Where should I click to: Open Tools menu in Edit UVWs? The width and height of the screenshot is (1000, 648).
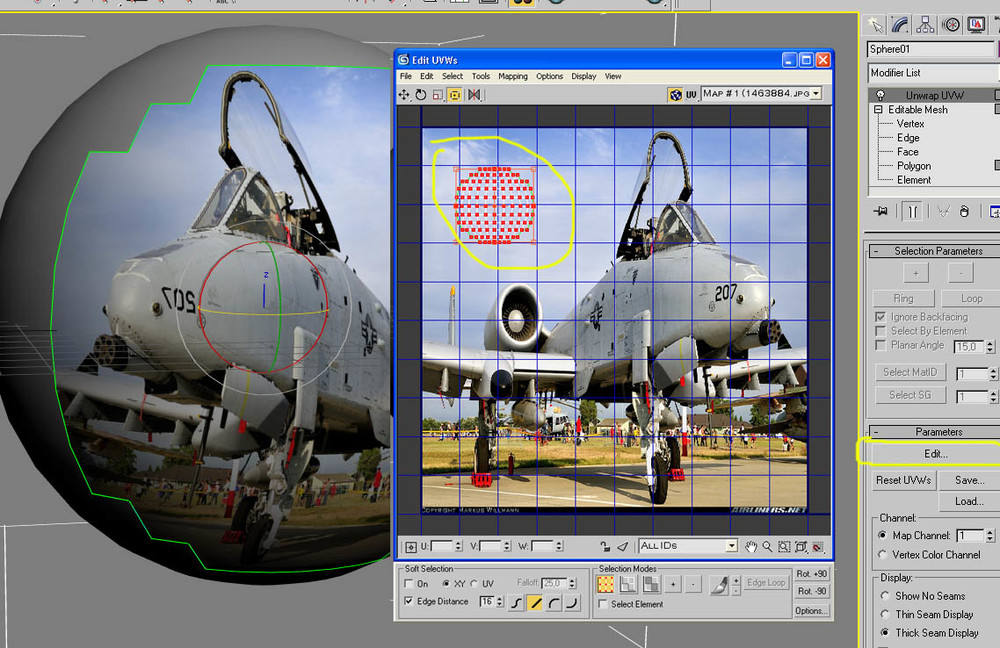click(x=481, y=76)
